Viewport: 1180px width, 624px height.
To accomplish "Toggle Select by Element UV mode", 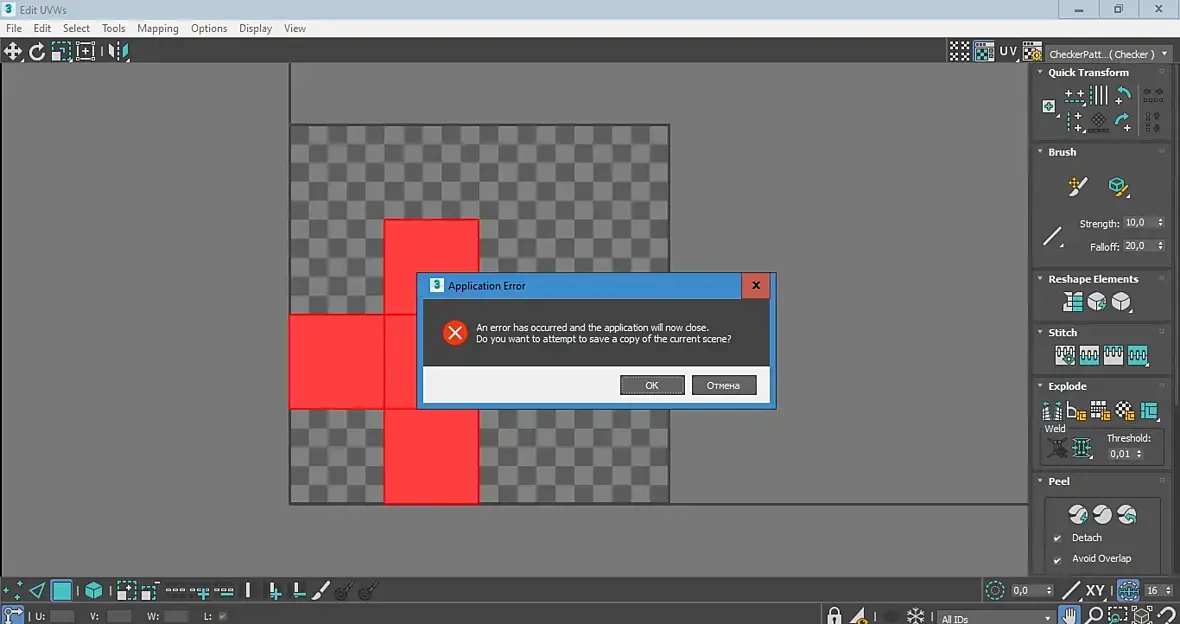I will click(x=93, y=591).
